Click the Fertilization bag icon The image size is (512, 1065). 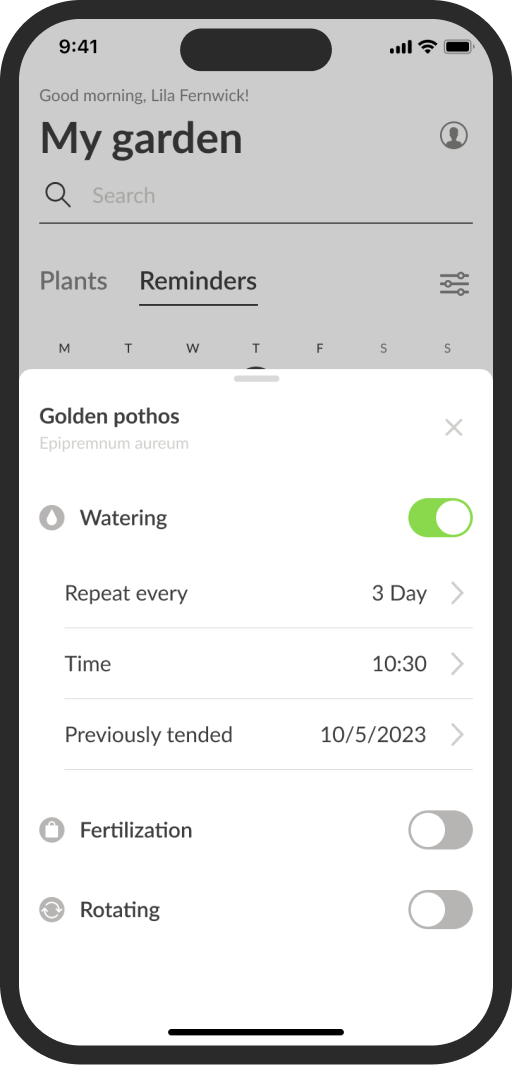[x=52, y=830]
